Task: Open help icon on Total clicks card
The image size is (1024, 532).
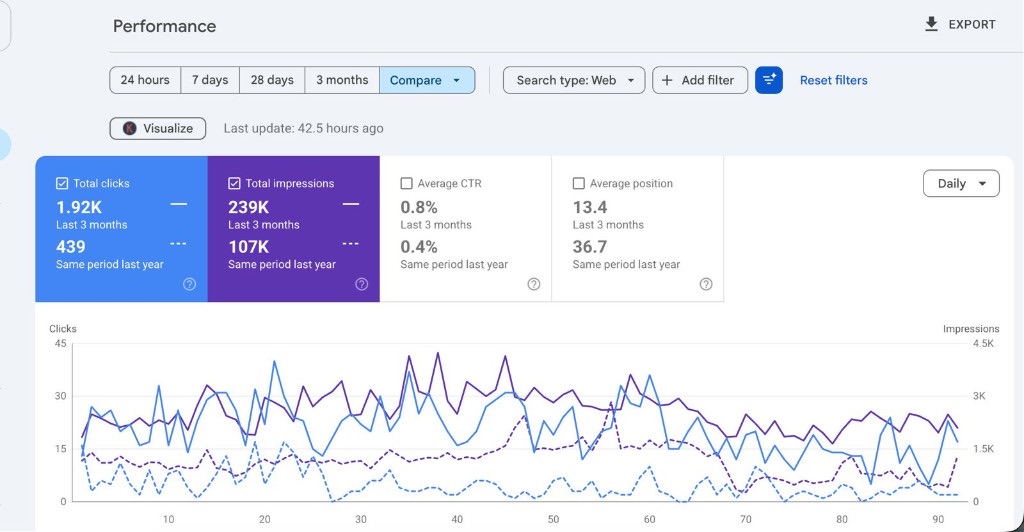Action: (x=189, y=284)
